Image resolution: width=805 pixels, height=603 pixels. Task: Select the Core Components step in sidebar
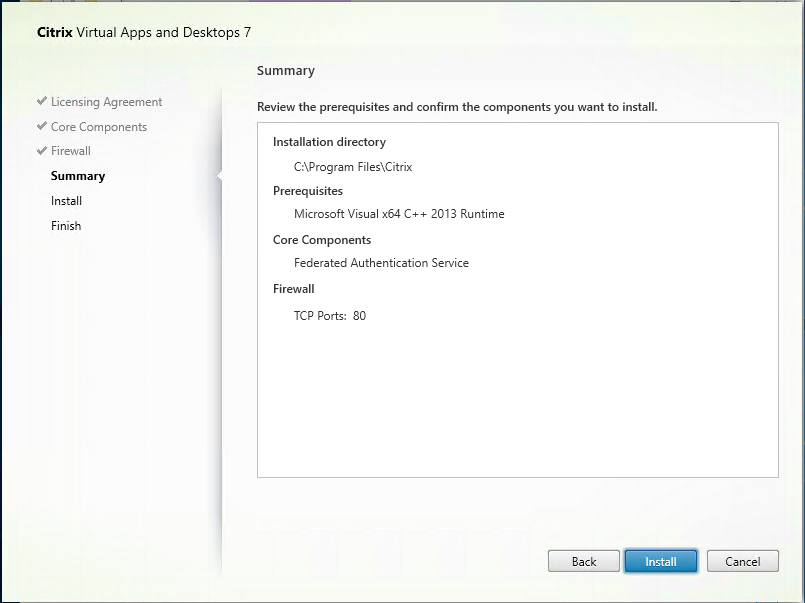[x=99, y=127]
